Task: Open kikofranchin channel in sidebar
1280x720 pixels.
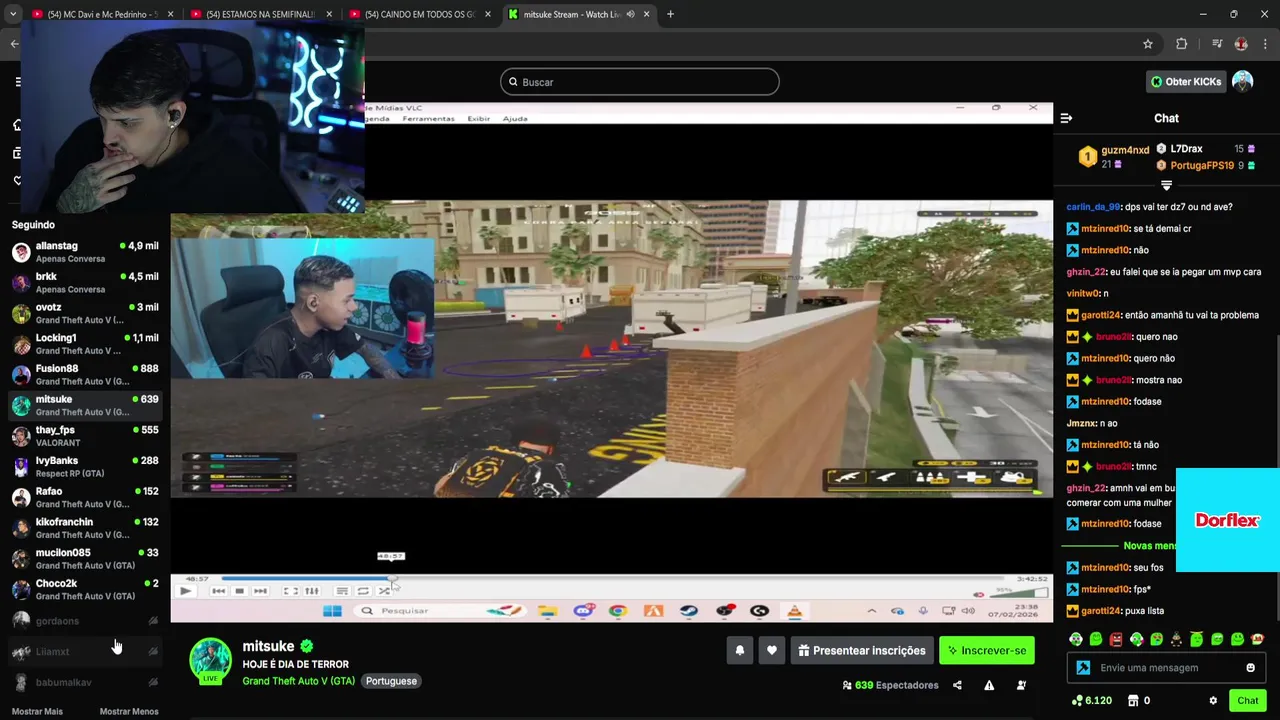Action: (x=85, y=528)
